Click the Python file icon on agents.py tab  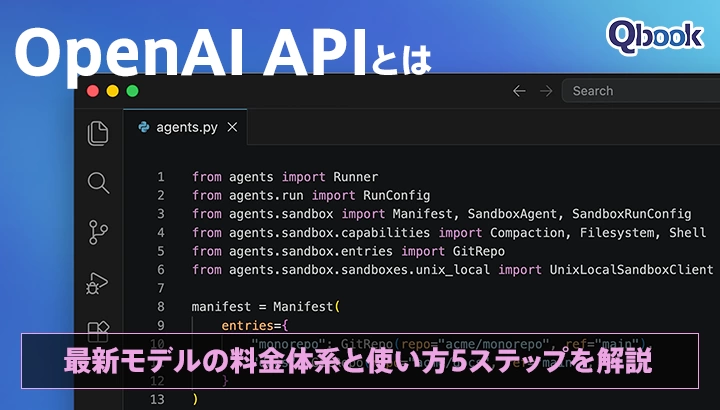click(144, 127)
